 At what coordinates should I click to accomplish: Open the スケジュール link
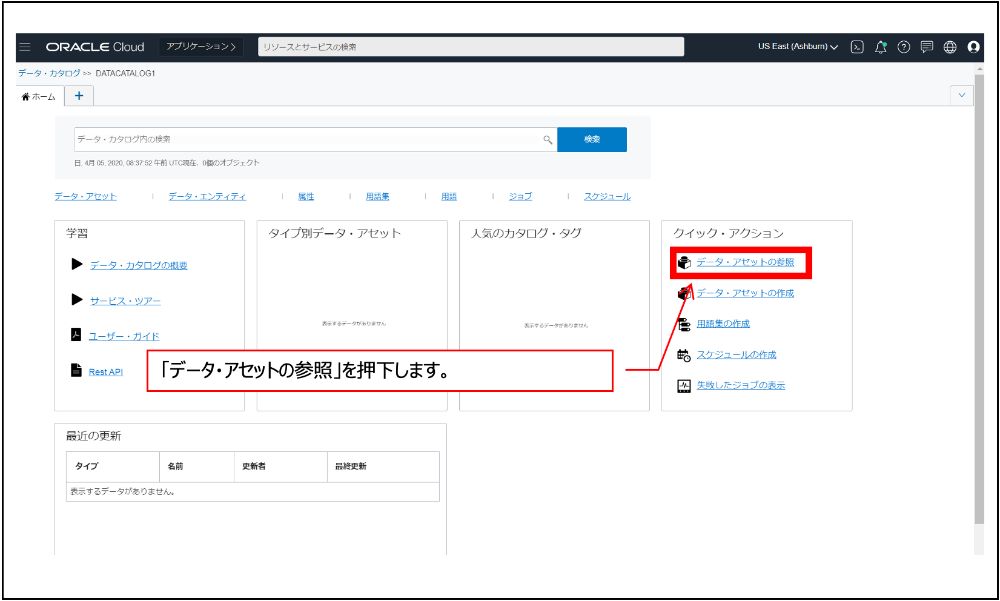[607, 197]
